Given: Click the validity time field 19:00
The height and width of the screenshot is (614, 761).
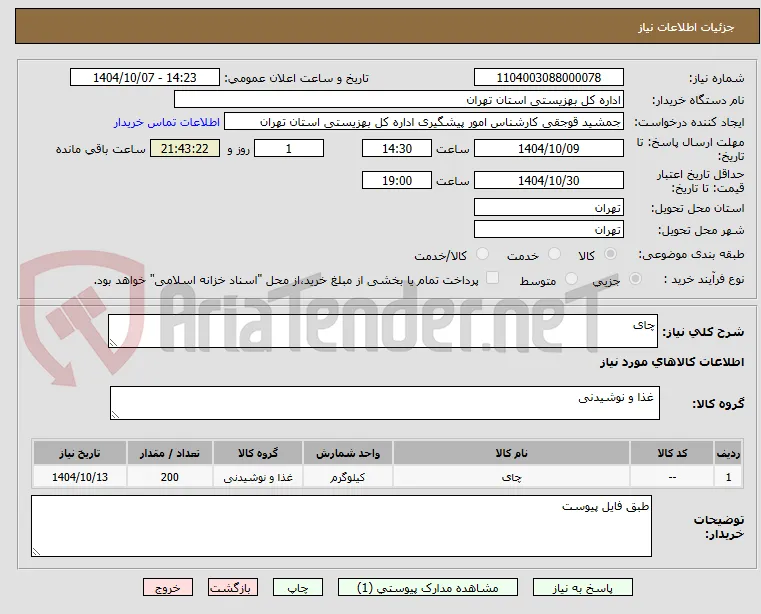Looking at the screenshot, I should click(397, 180).
